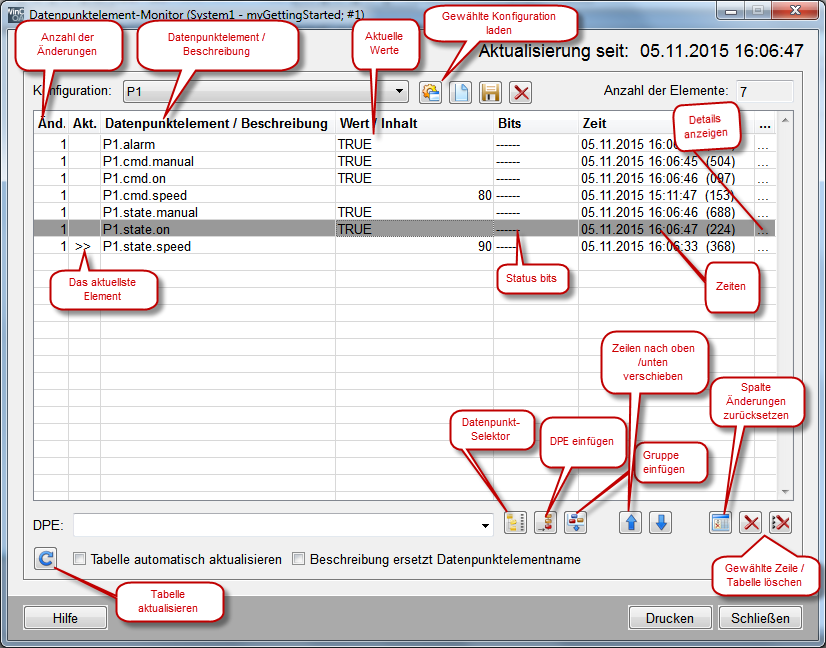This screenshot has height=648, width=826.
Task: Click the 'Akt.' column header
Action: (x=85, y=123)
